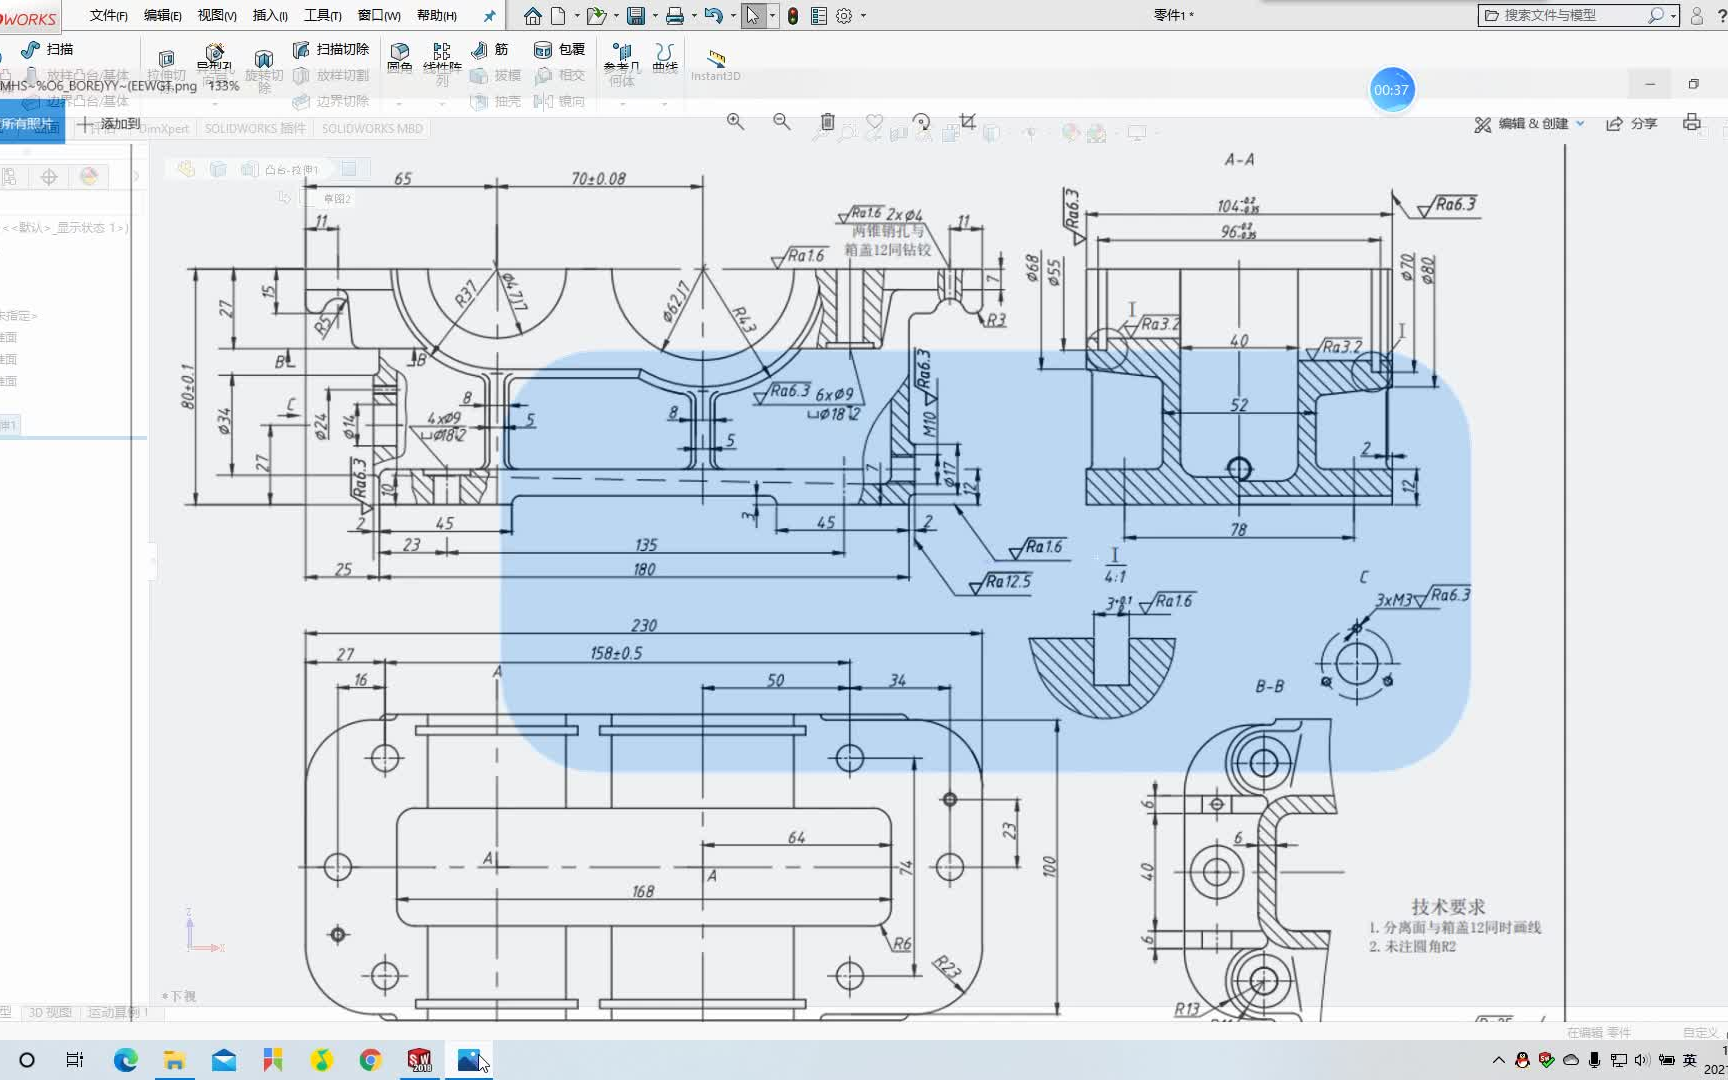Expand the Options gear dropdown arrow

click(x=863, y=16)
